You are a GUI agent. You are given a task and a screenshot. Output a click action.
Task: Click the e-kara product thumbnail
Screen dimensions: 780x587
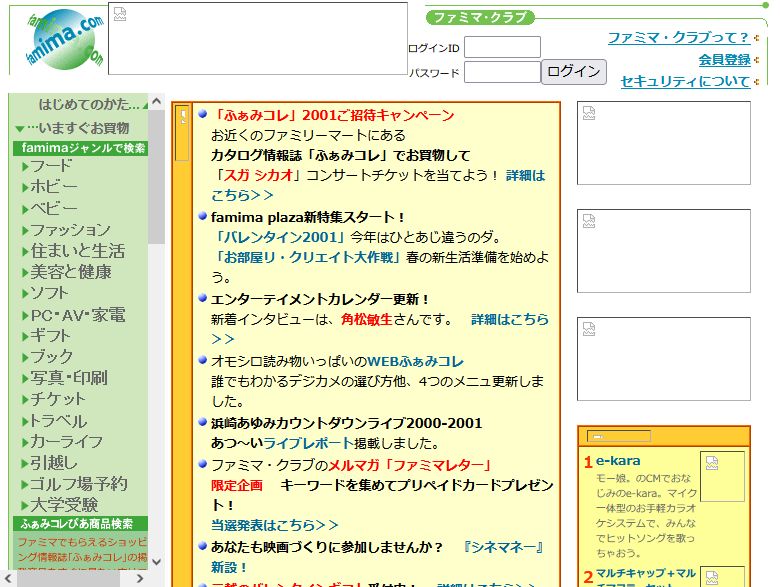coord(722,476)
